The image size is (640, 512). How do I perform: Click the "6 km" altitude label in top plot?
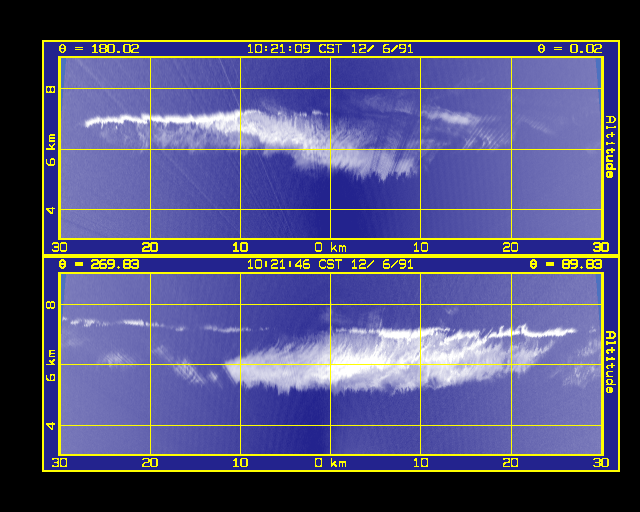[x=51, y=149]
